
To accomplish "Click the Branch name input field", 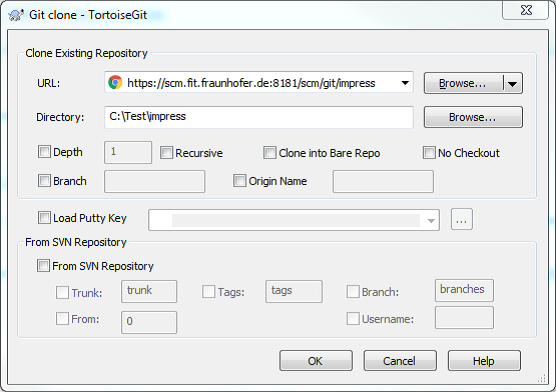I will [x=155, y=182].
